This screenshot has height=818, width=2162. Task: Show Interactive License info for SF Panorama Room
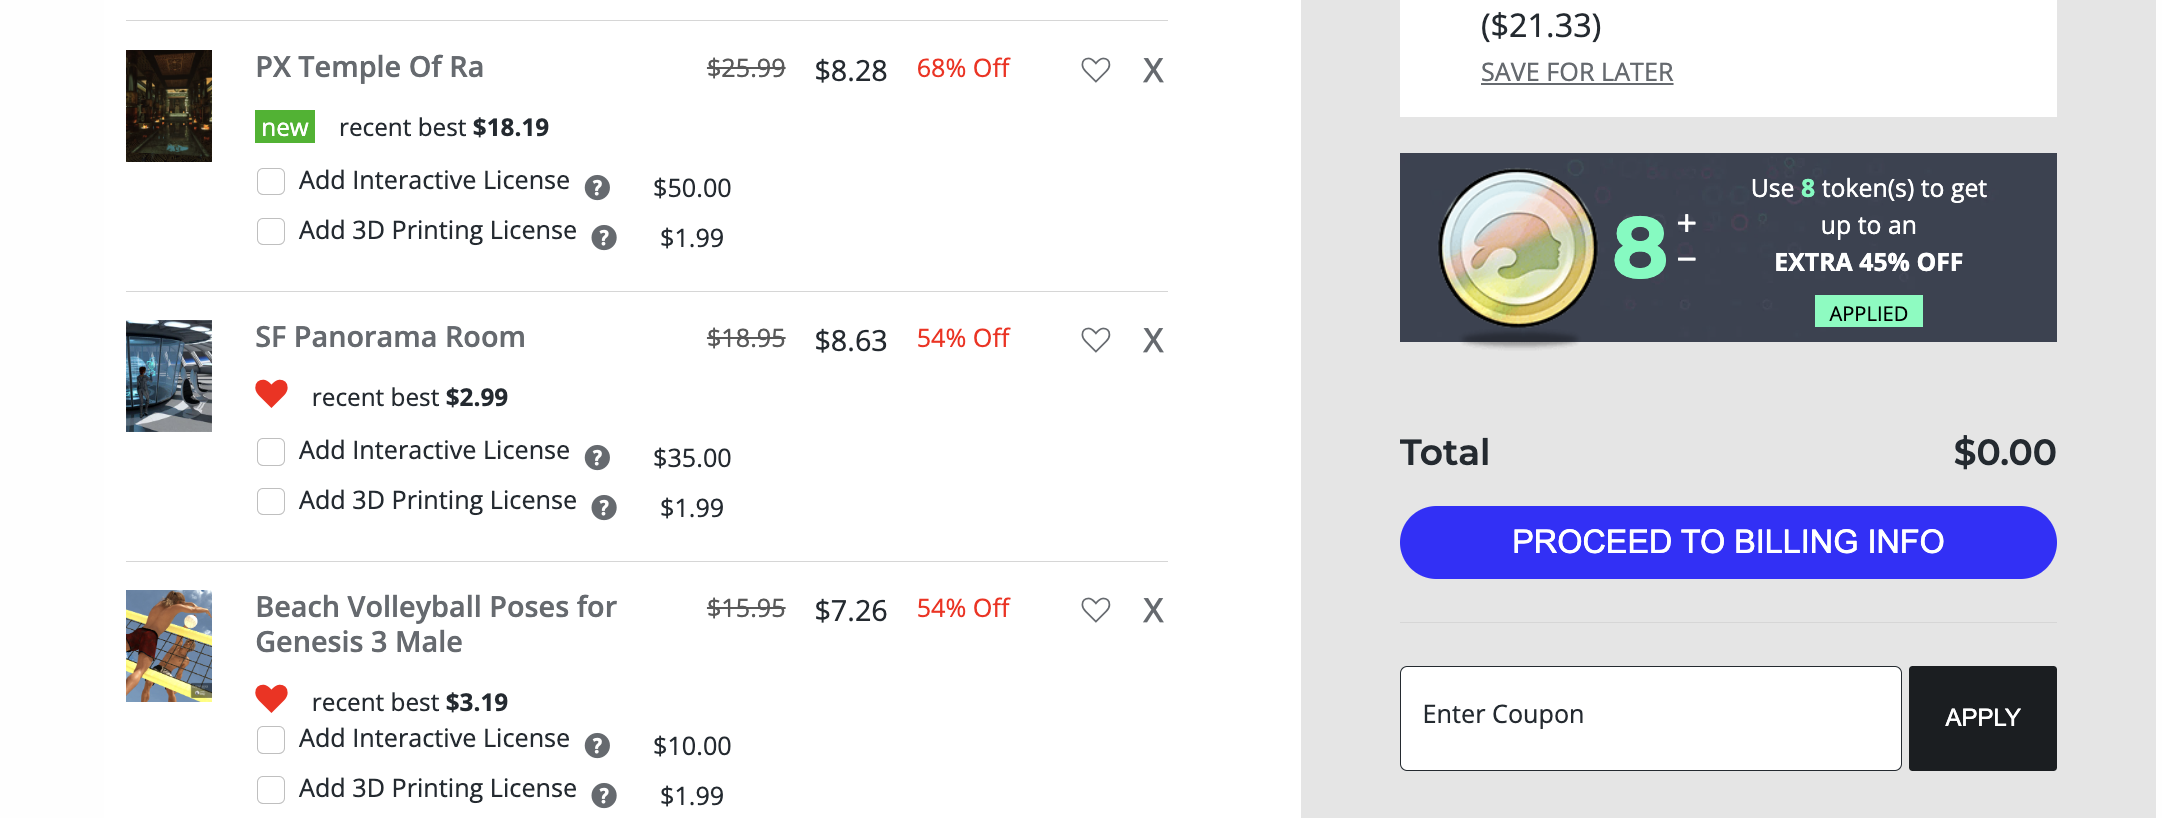click(x=597, y=458)
